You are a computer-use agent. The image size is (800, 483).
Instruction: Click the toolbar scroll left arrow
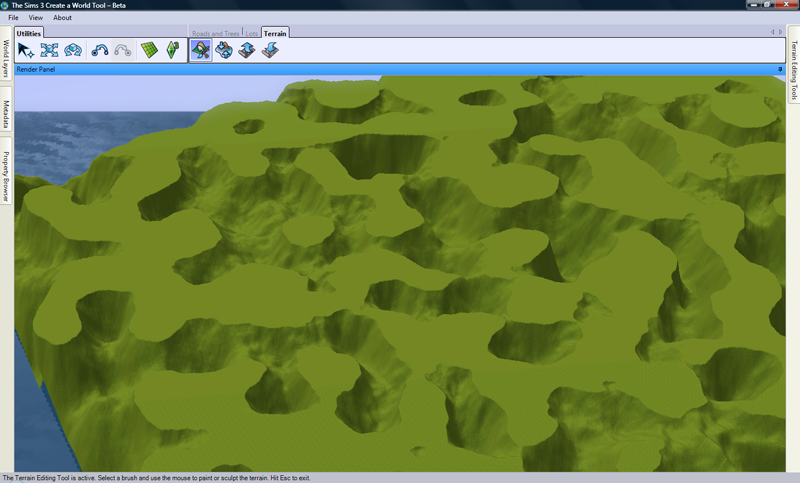pos(772,32)
